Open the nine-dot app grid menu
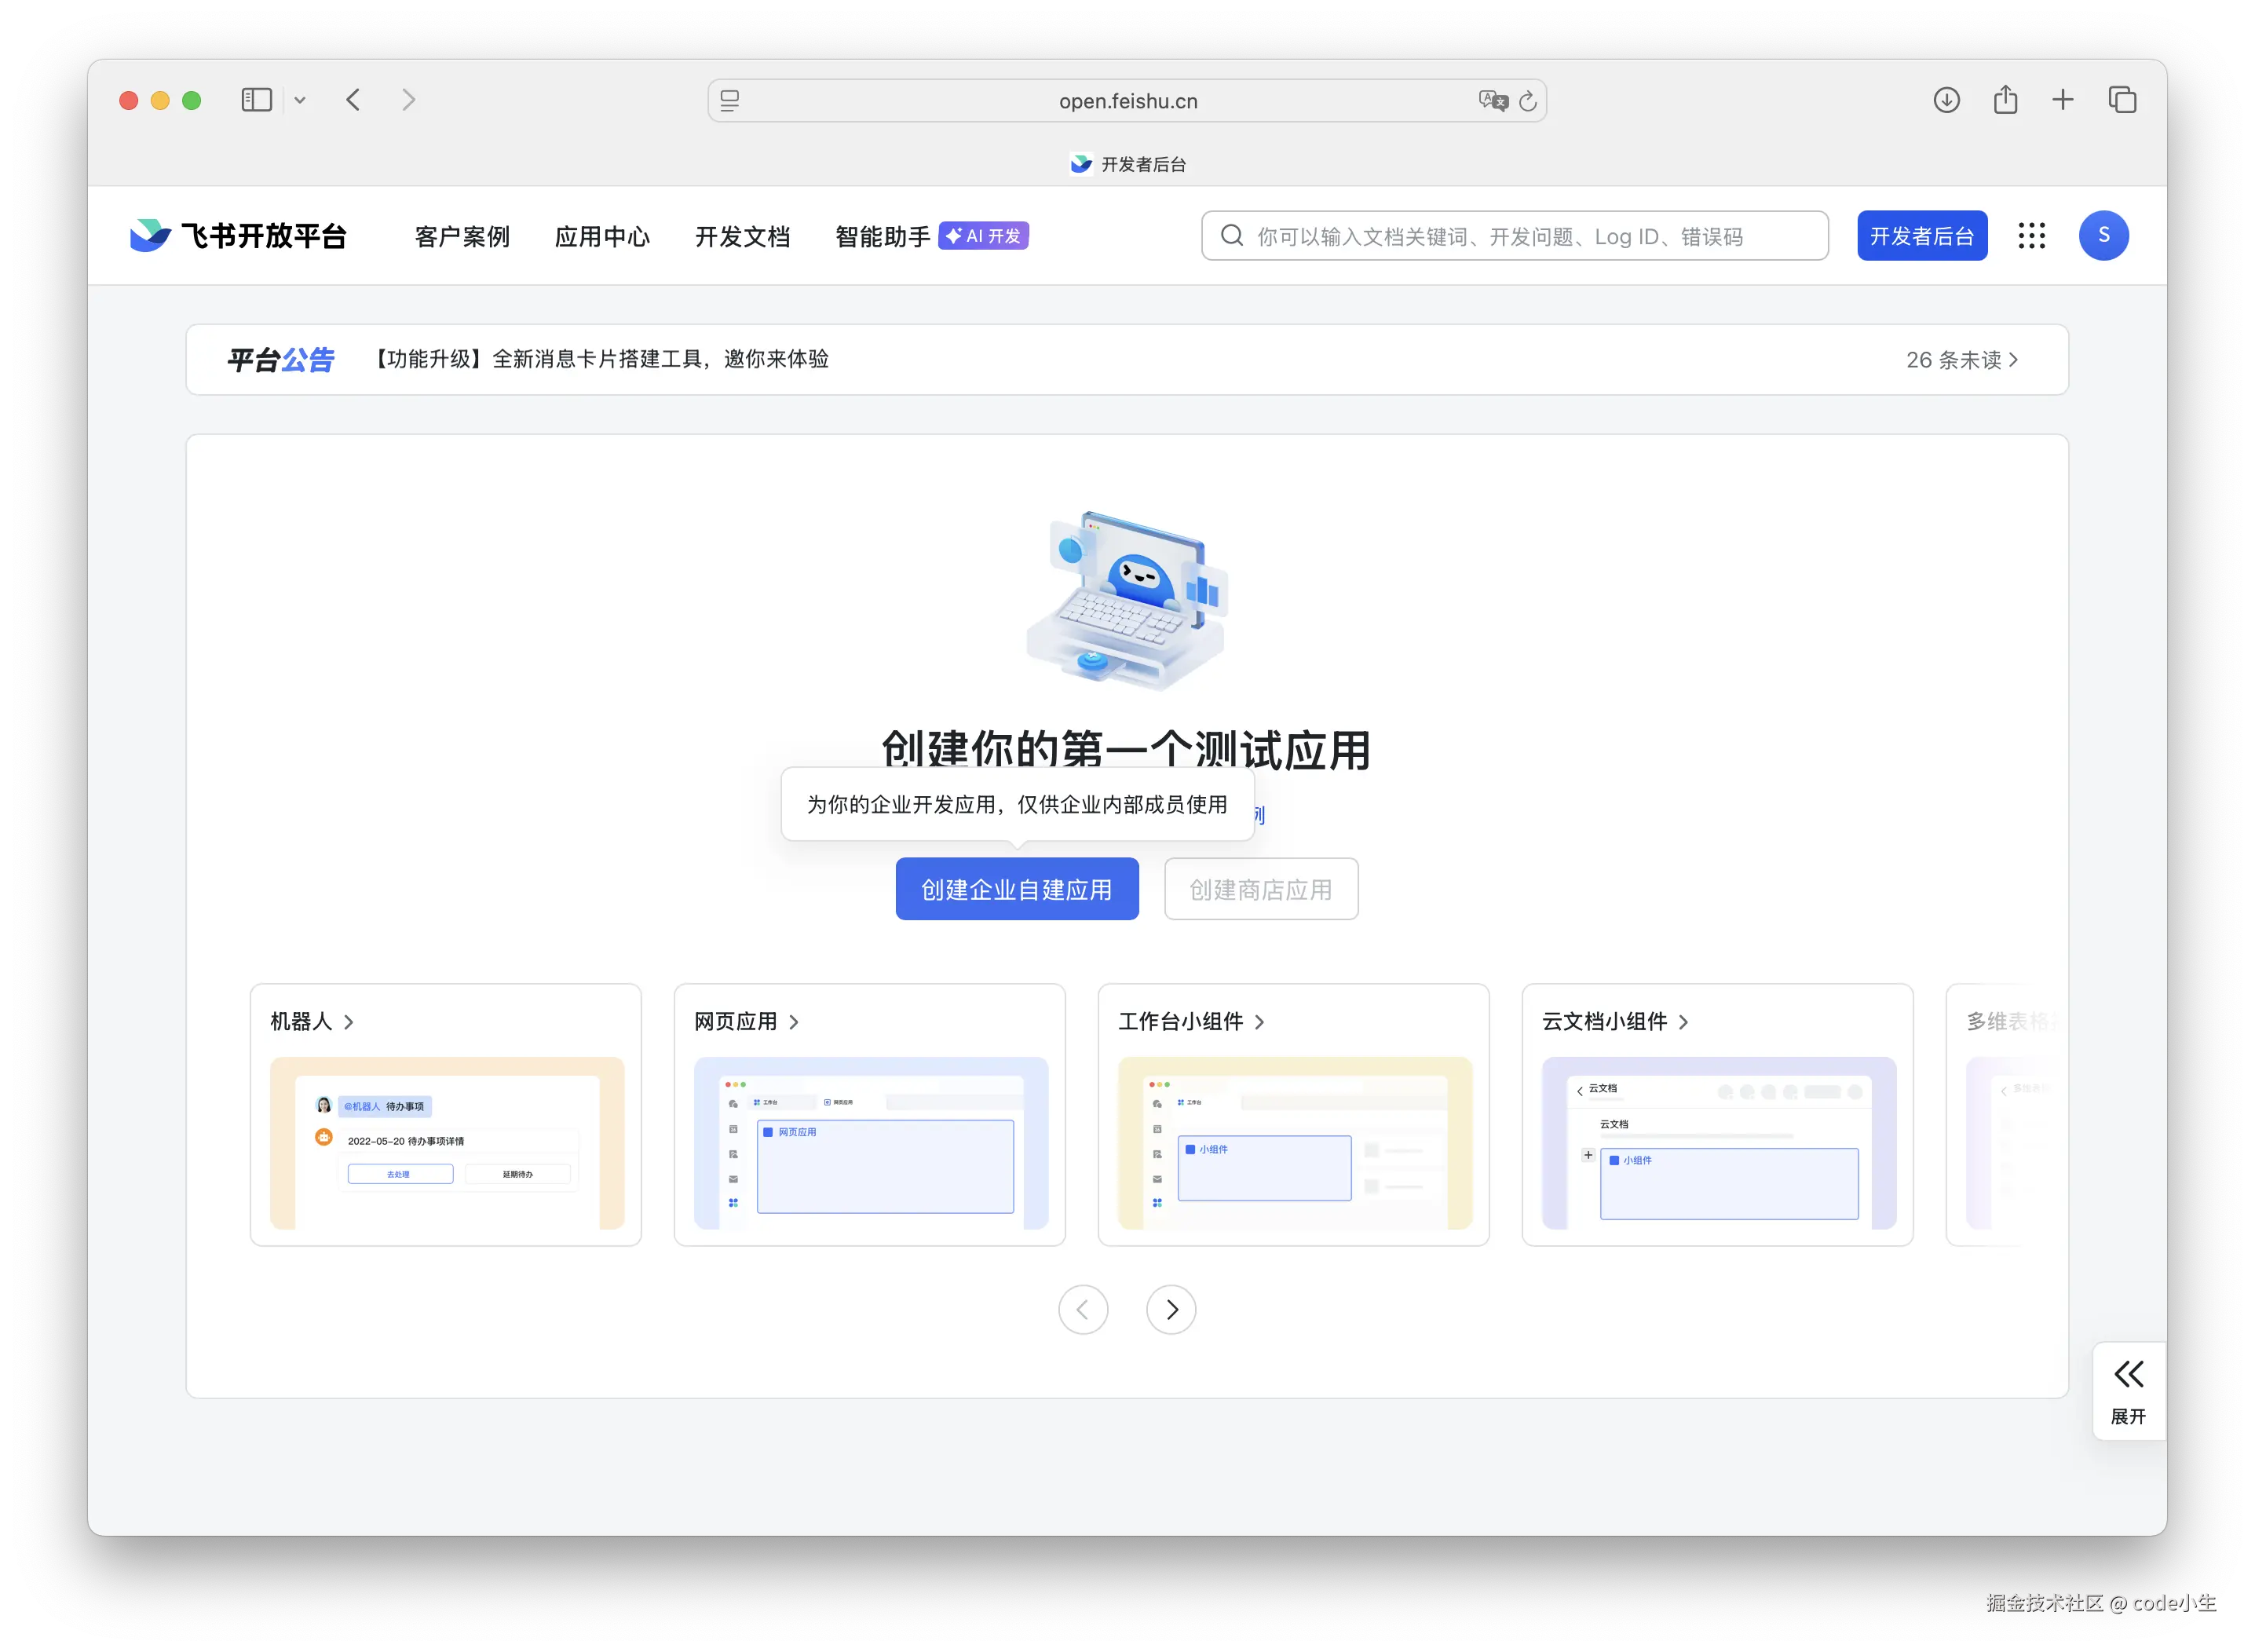 point(2031,236)
